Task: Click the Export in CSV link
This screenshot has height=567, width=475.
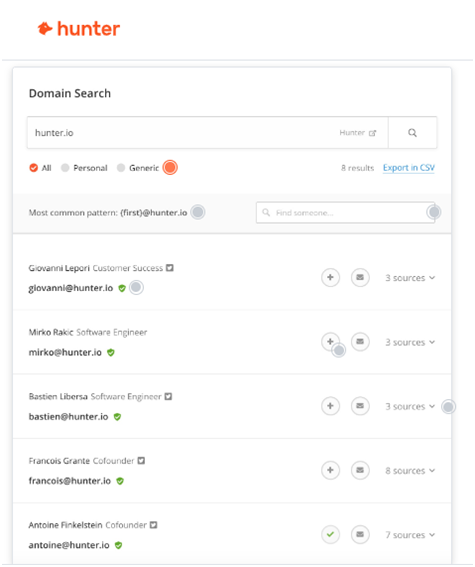Action: [408, 168]
